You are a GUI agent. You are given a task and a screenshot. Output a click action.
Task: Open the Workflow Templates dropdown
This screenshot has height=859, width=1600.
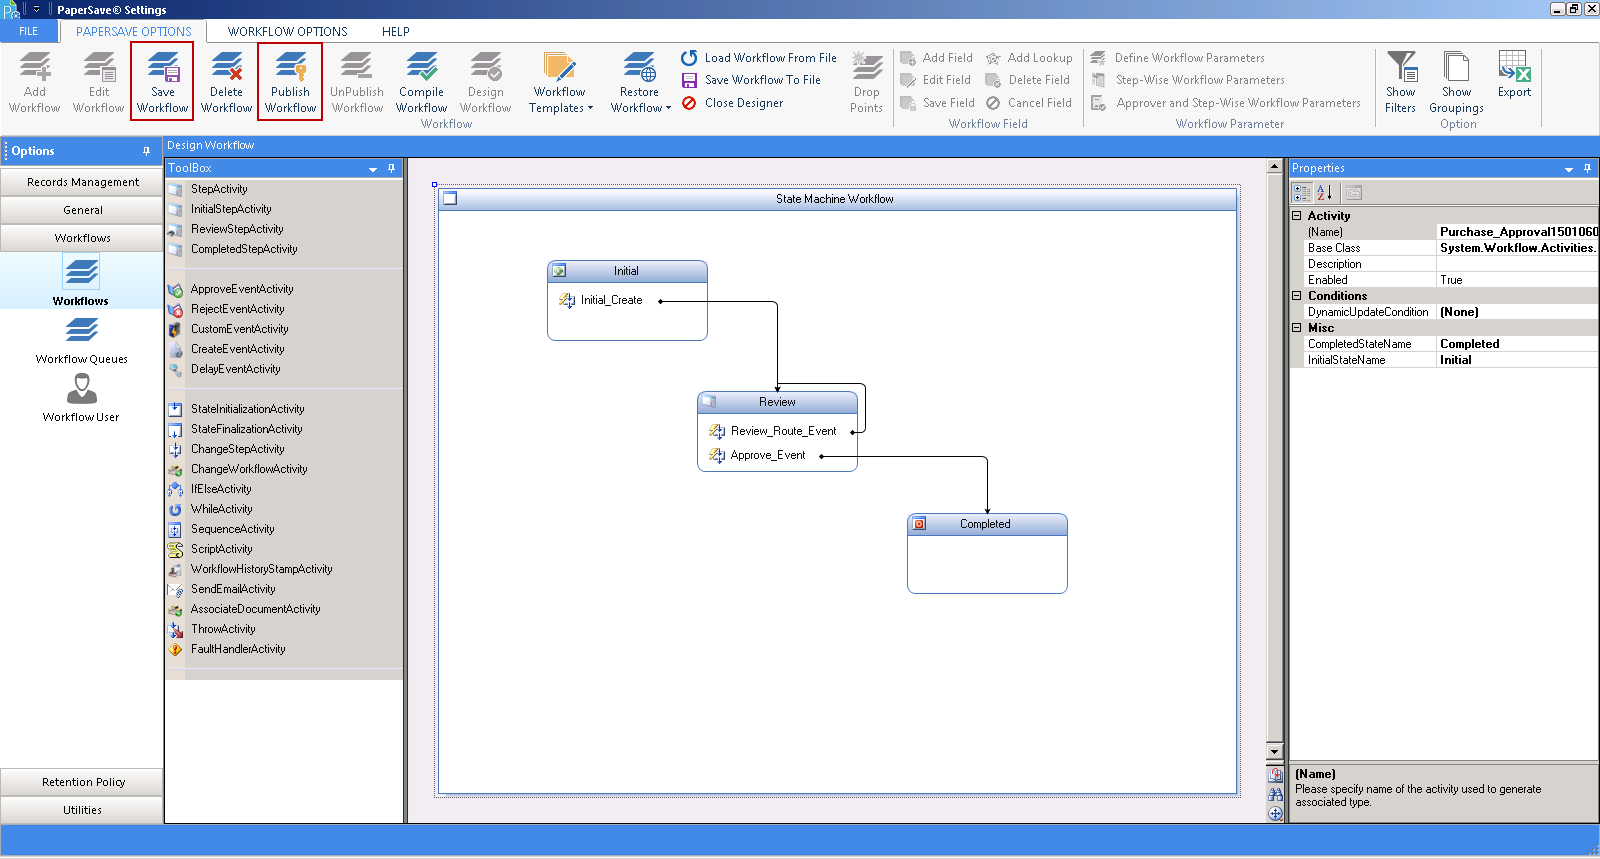pyautogui.click(x=560, y=82)
